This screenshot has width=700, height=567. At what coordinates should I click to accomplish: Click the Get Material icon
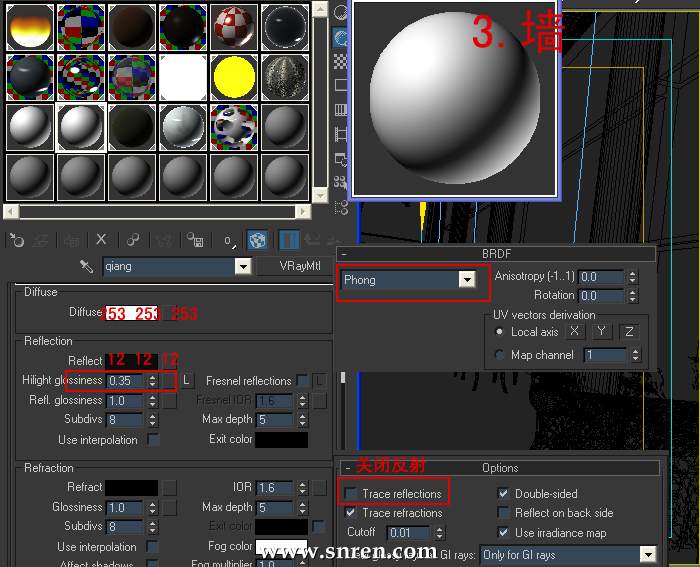(17, 241)
